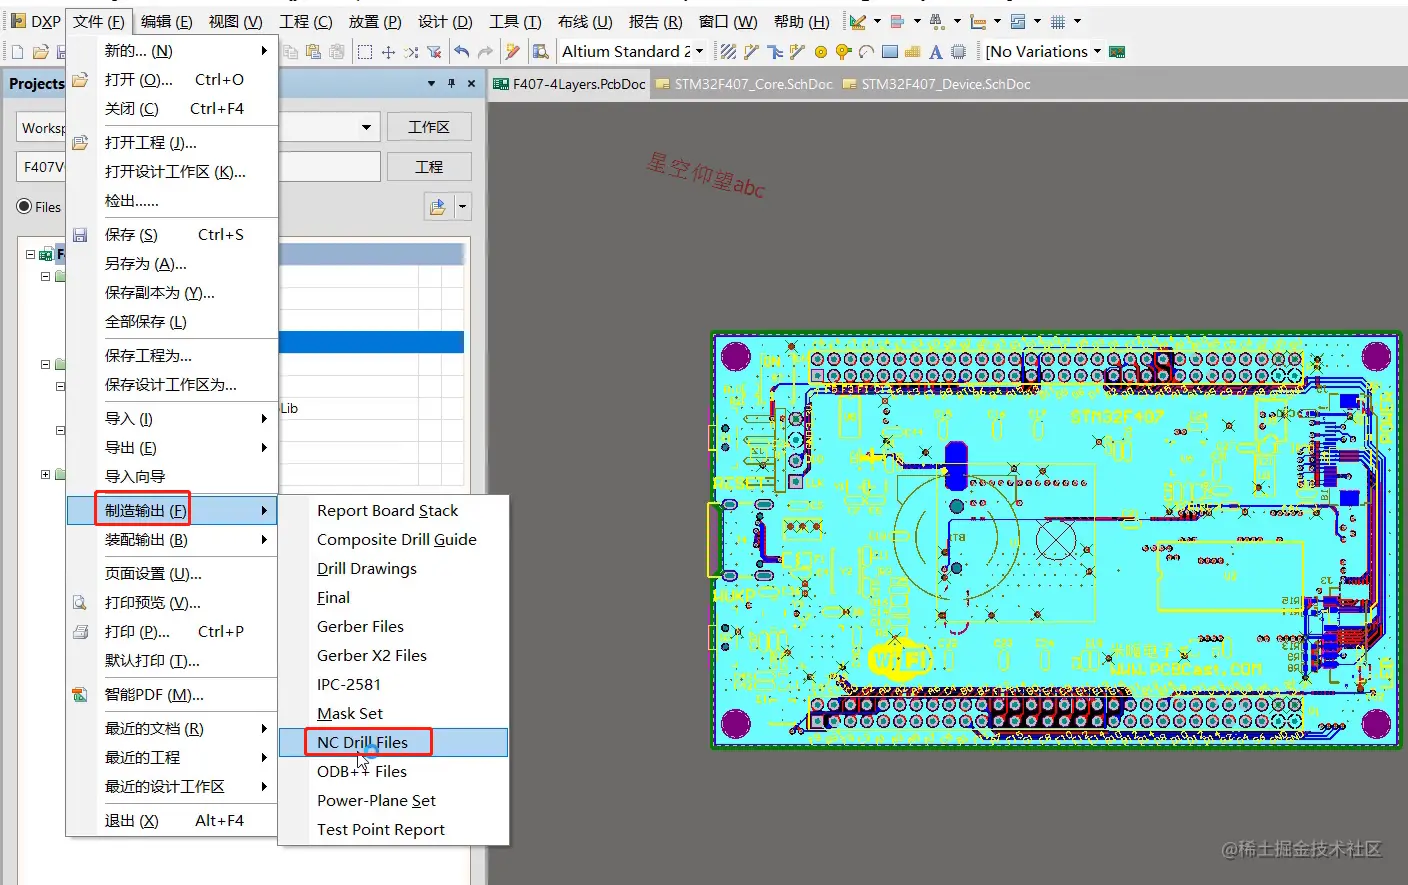The width and height of the screenshot is (1408, 885).
Task: Open the No Variations dropdown
Action: (x=1097, y=52)
